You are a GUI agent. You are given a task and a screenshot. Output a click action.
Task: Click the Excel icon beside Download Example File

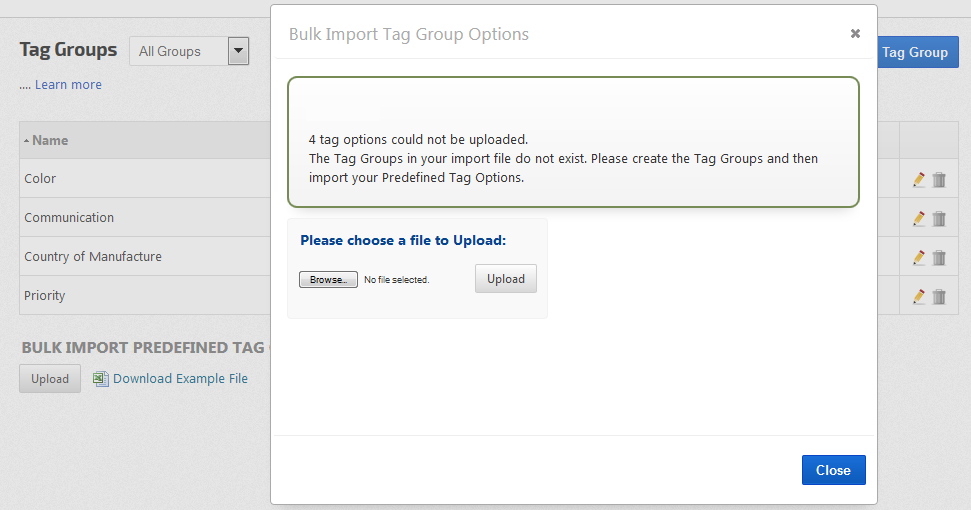coord(100,379)
